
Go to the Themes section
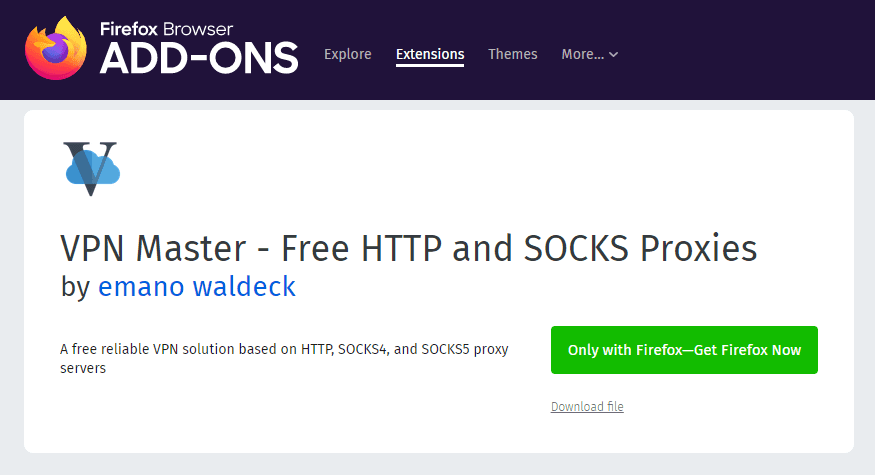512,54
